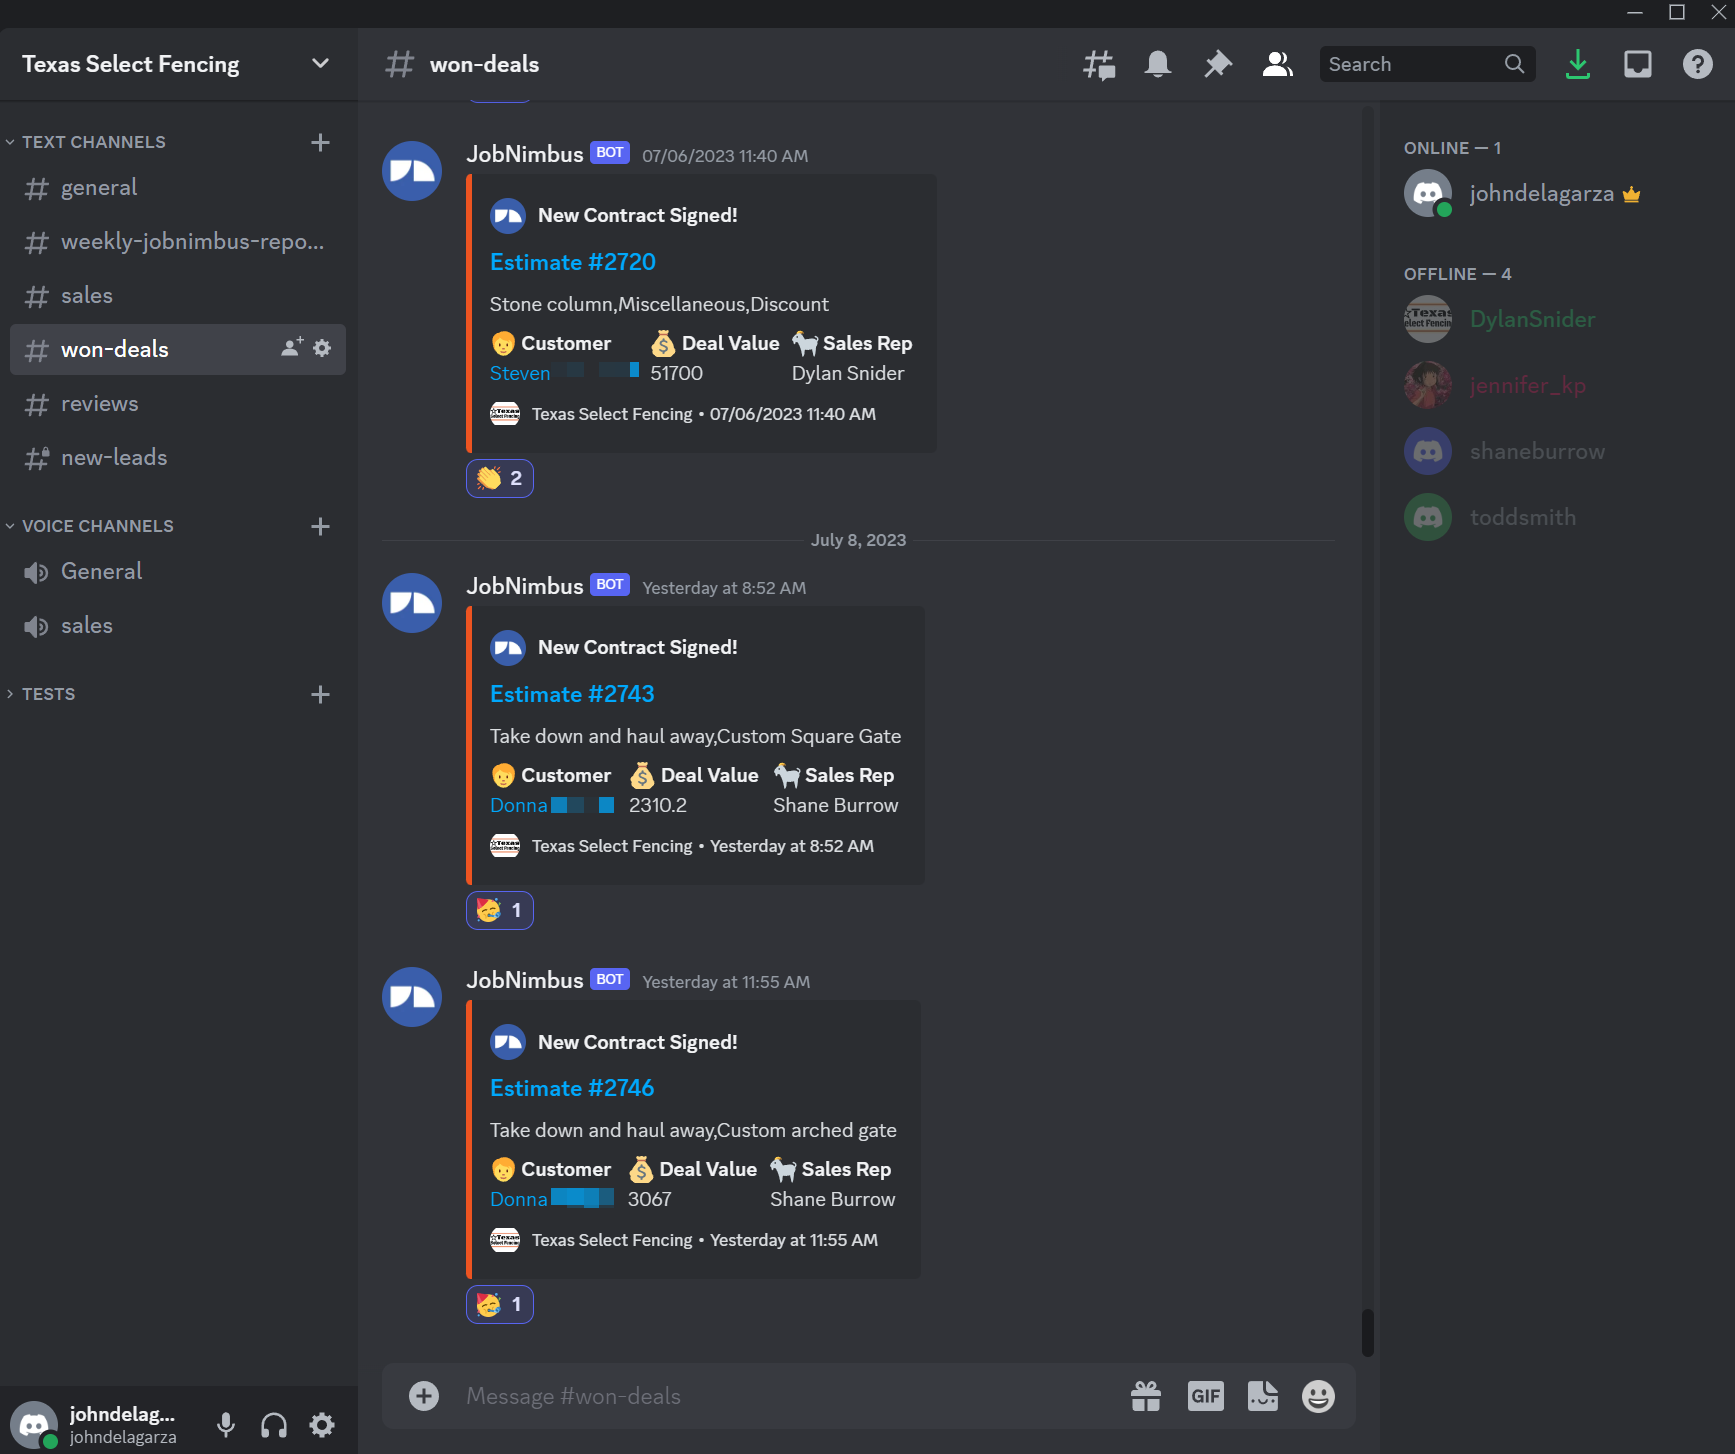This screenshot has width=1735, height=1454.
Task: Open the inbox icon
Action: tap(1637, 63)
